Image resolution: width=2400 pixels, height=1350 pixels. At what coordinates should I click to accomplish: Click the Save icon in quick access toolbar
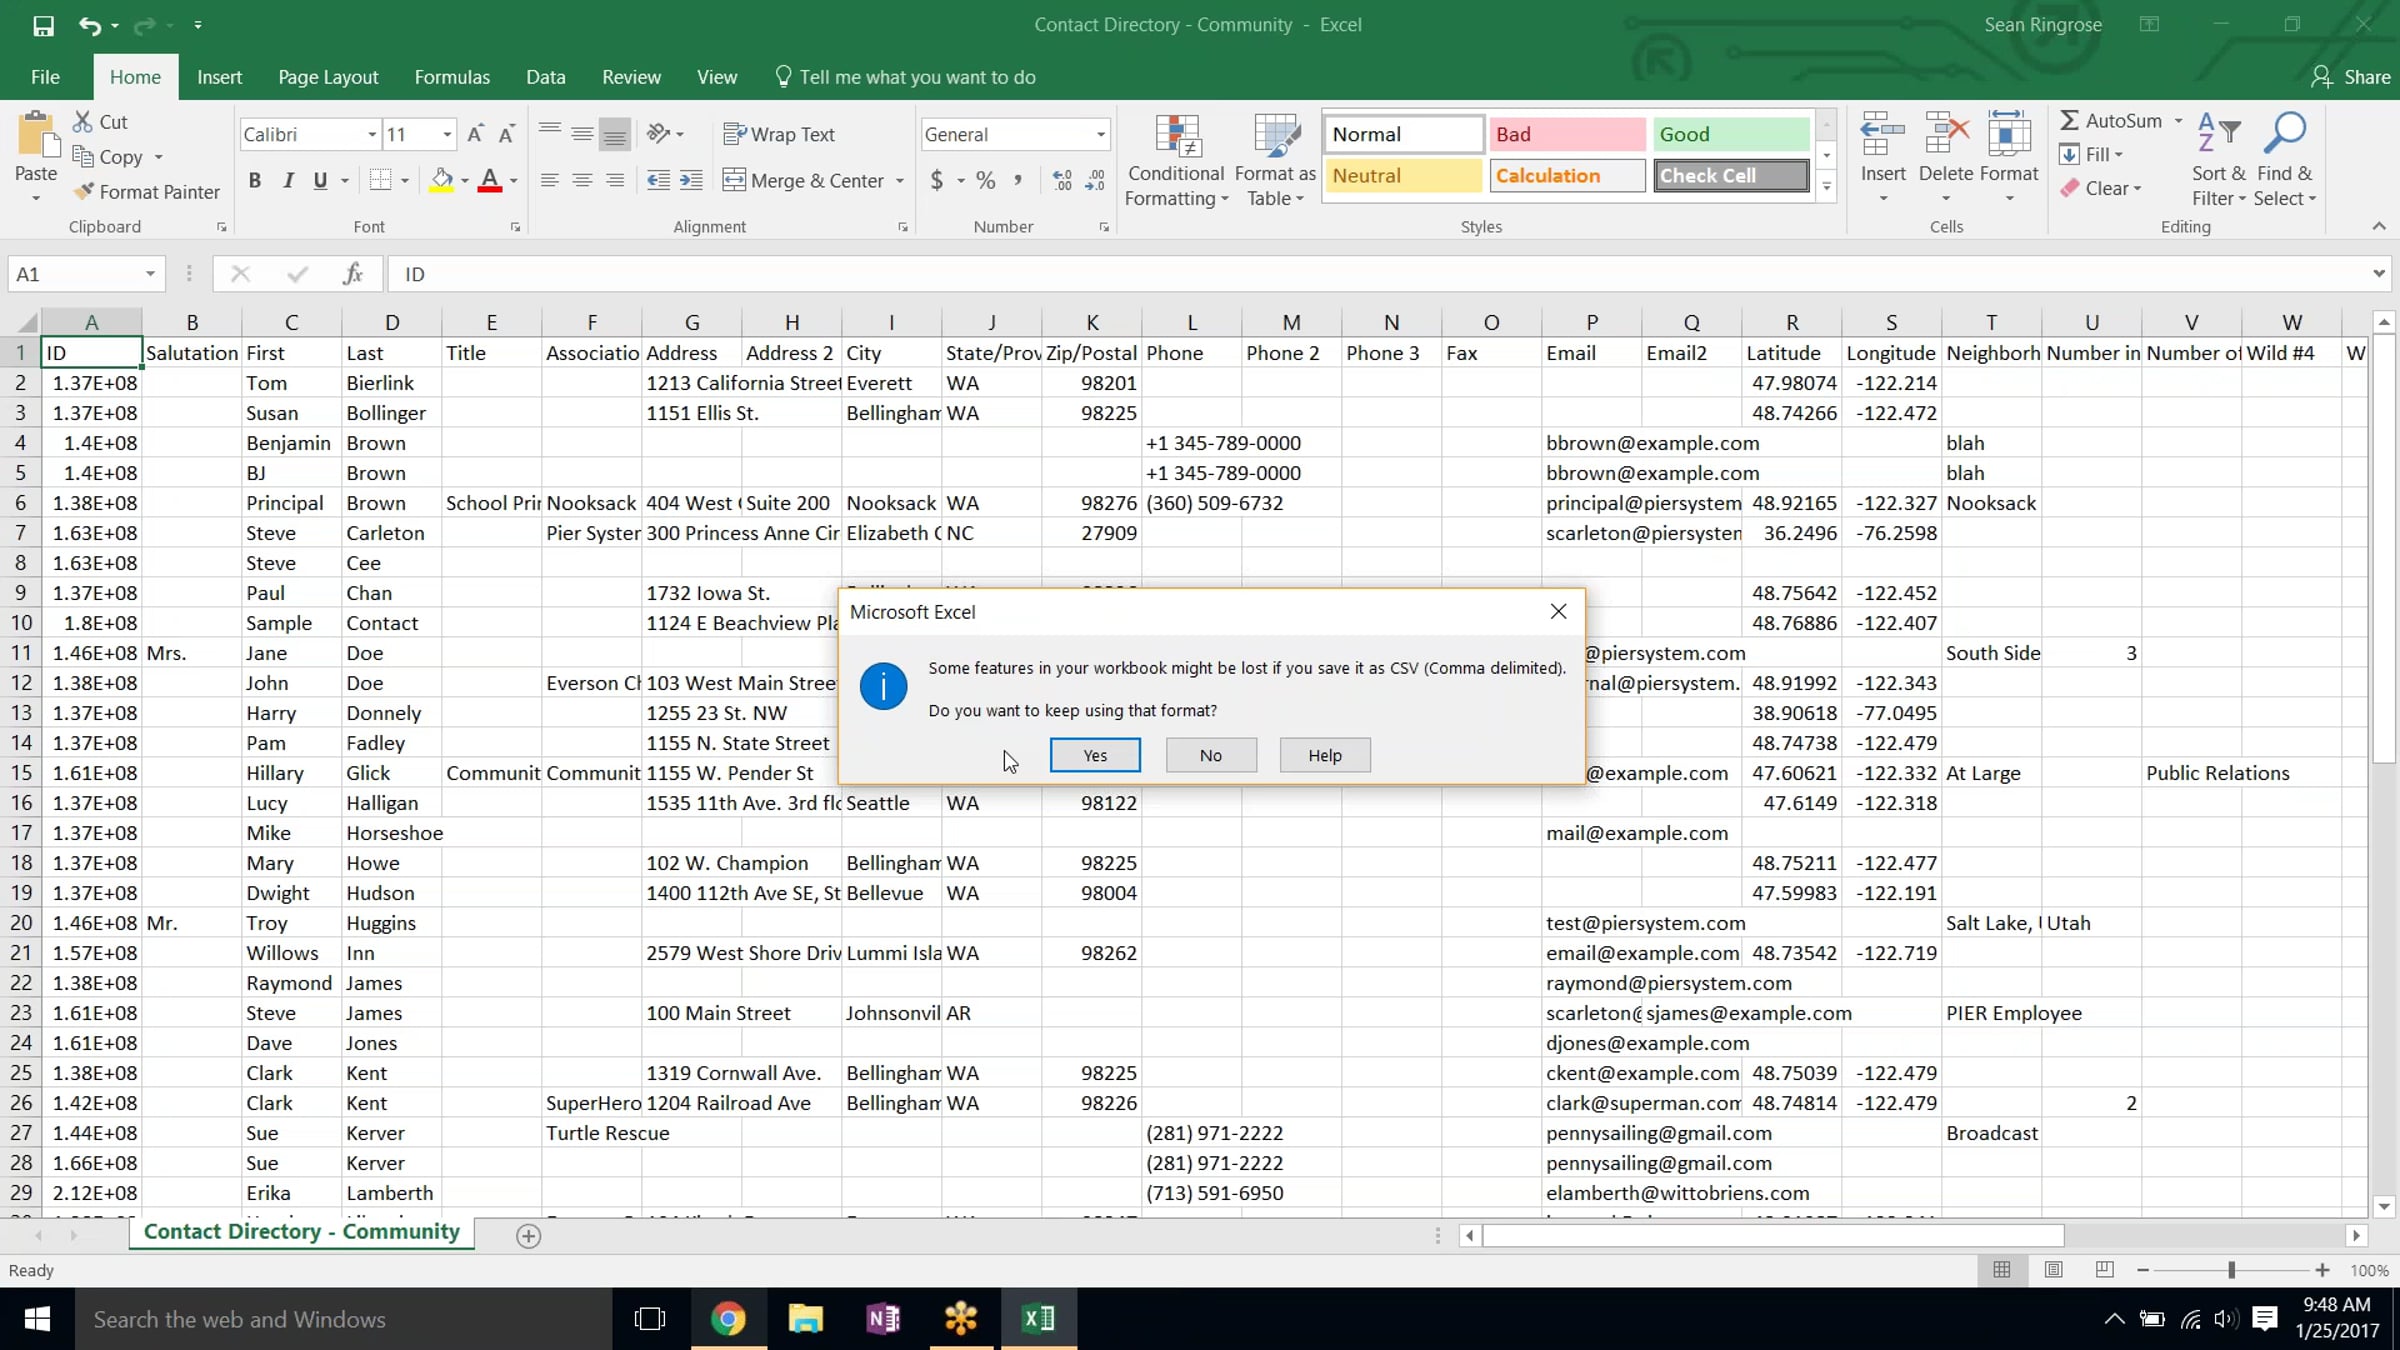tap(43, 25)
